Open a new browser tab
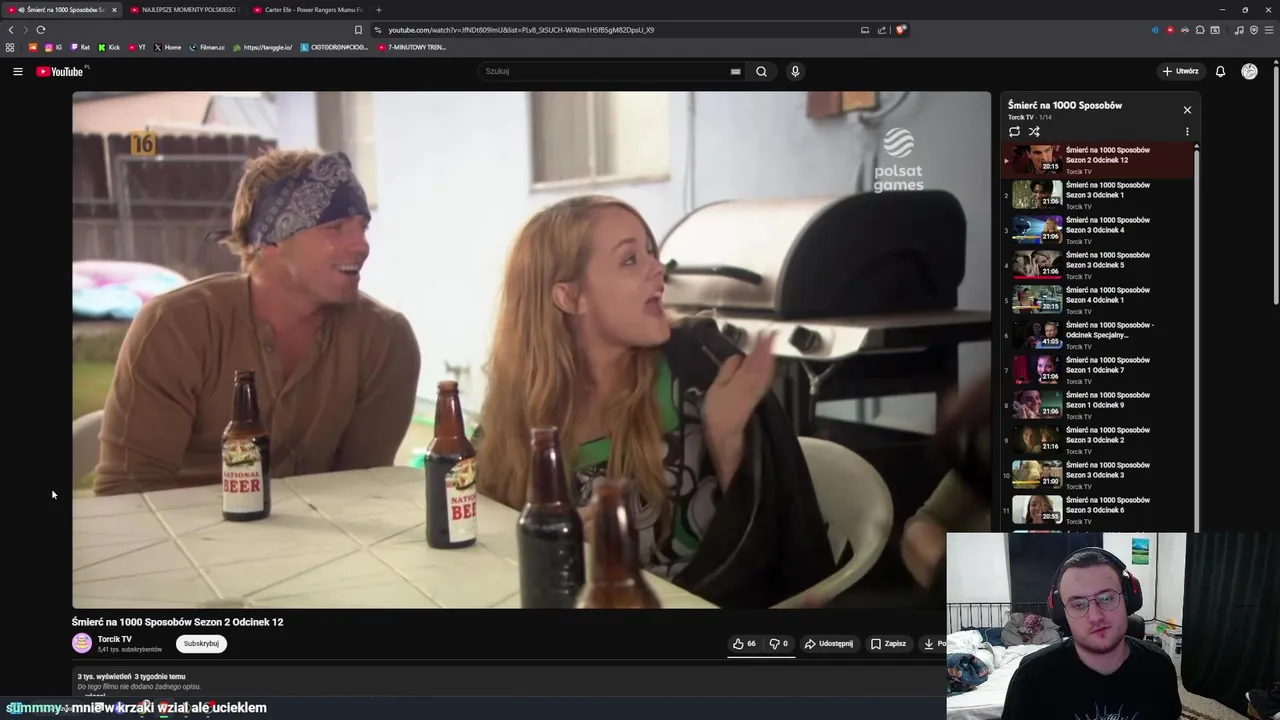 point(378,10)
